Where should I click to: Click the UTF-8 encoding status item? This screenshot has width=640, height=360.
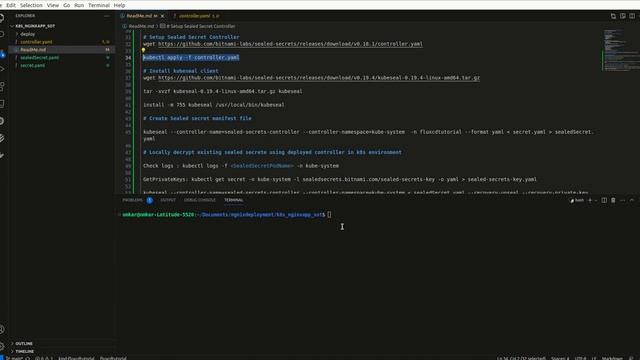(x=580, y=358)
